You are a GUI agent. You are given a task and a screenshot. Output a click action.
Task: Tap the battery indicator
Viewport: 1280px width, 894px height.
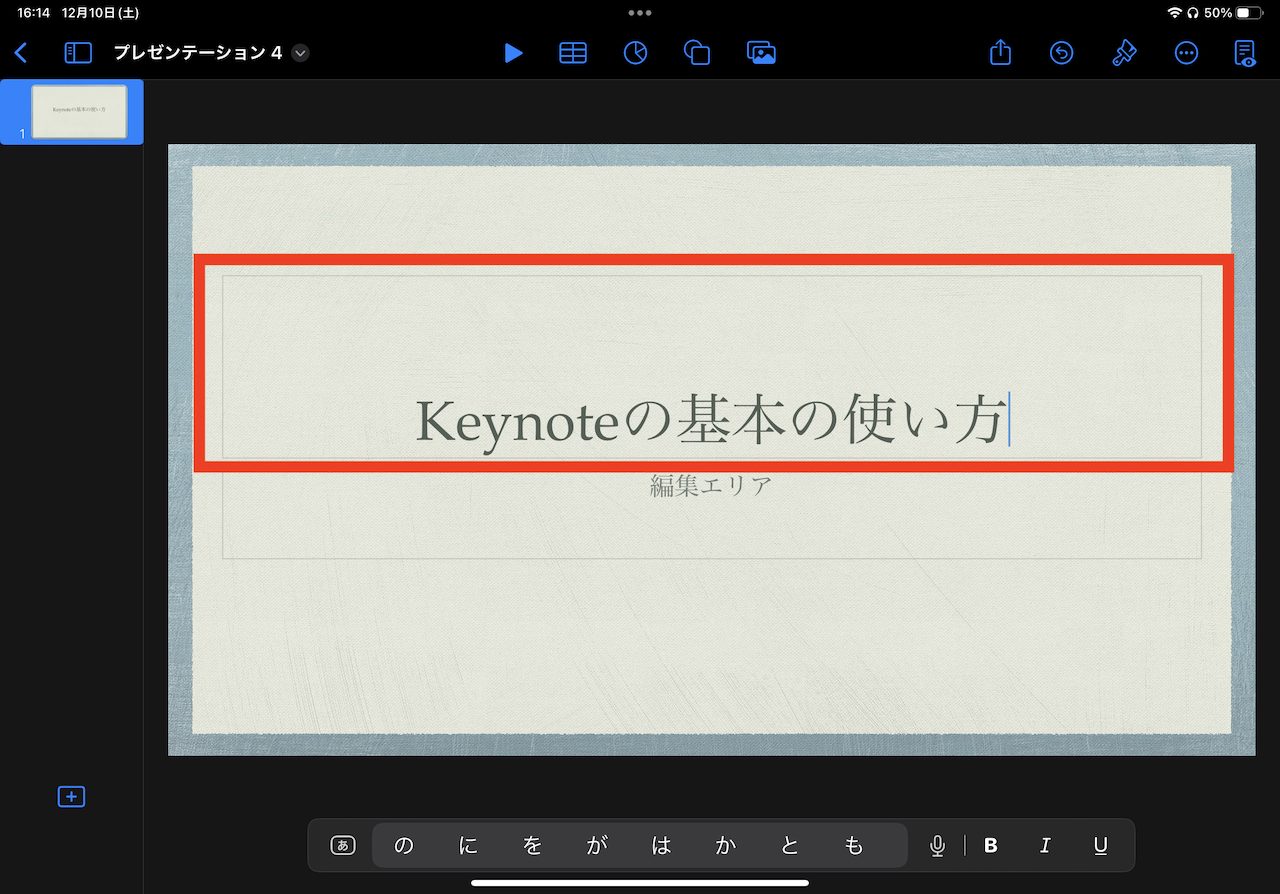1249,13
